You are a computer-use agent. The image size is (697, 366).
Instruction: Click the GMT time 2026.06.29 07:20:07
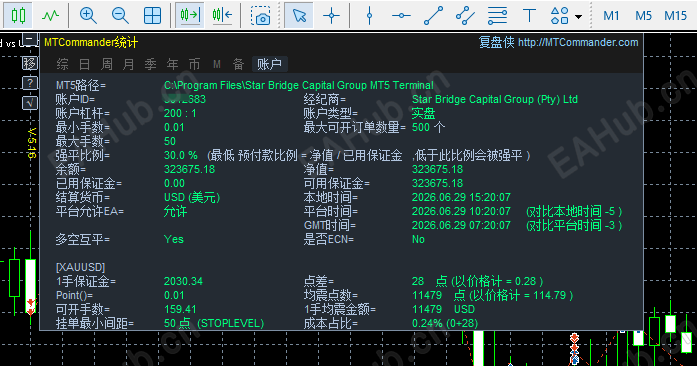(x=461, y=225)
